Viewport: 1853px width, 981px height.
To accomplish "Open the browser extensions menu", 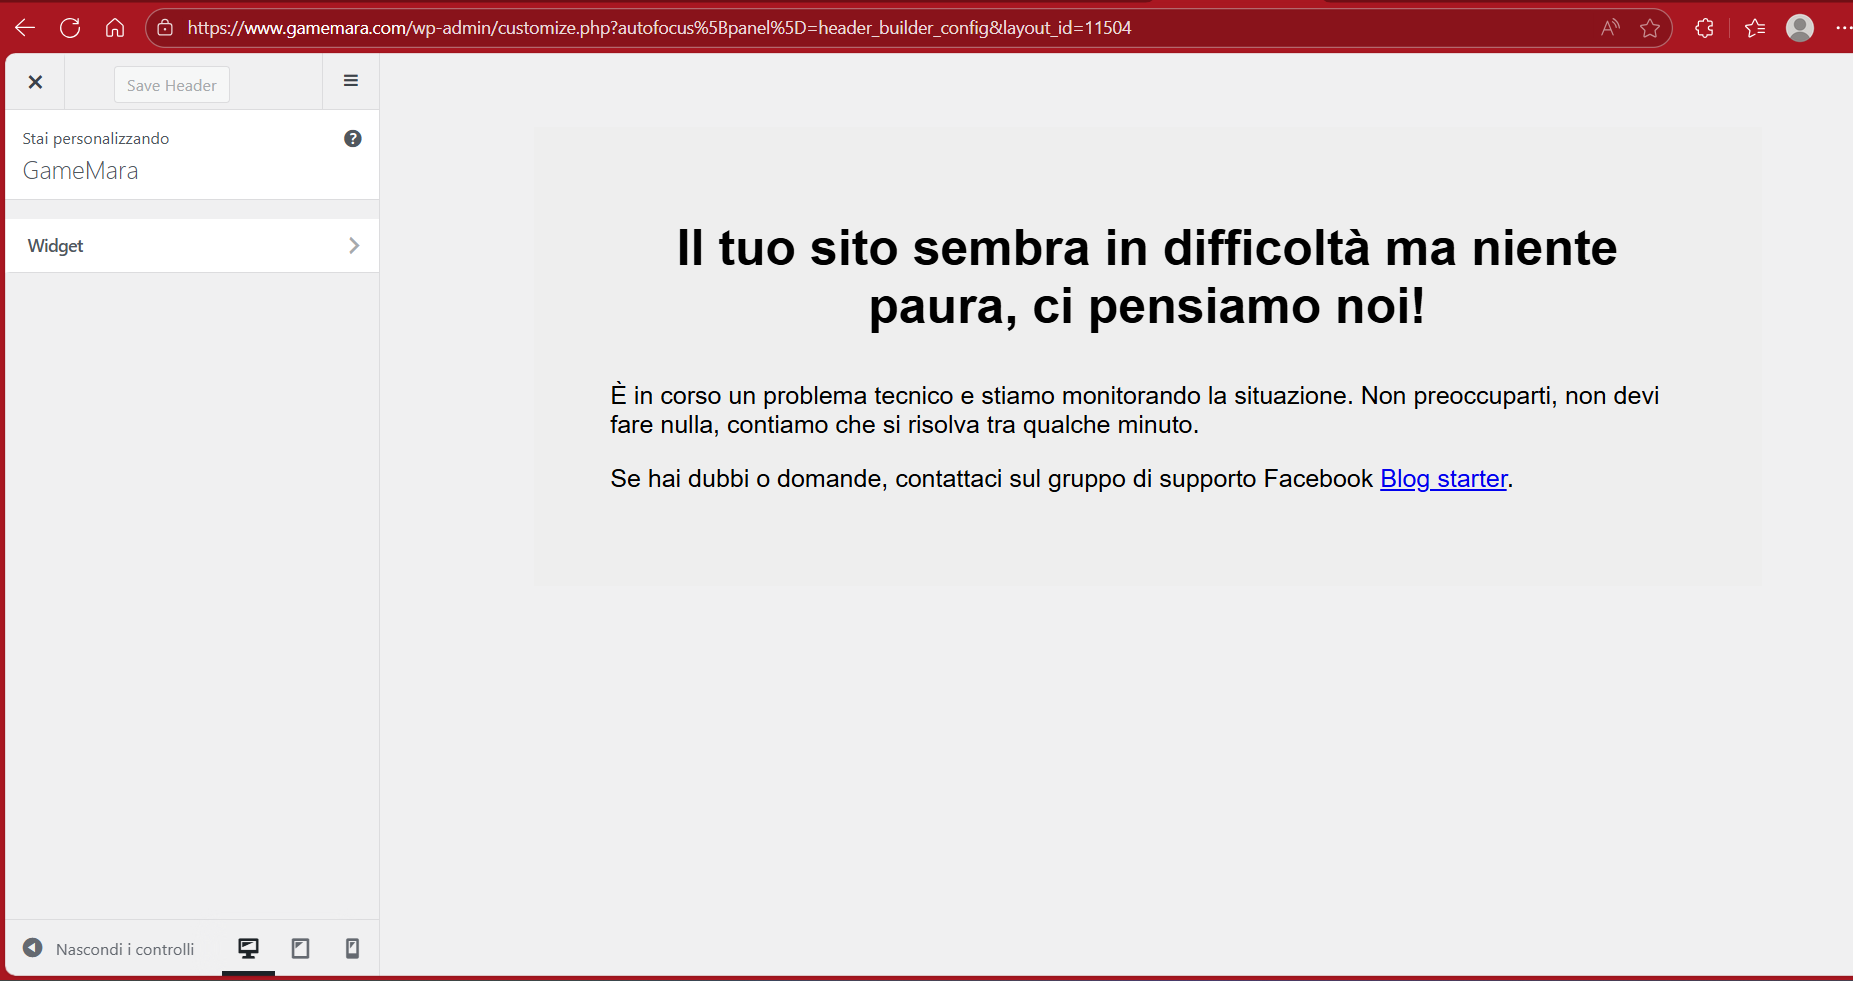I will pyautogui.click(x=1705, y=28).
